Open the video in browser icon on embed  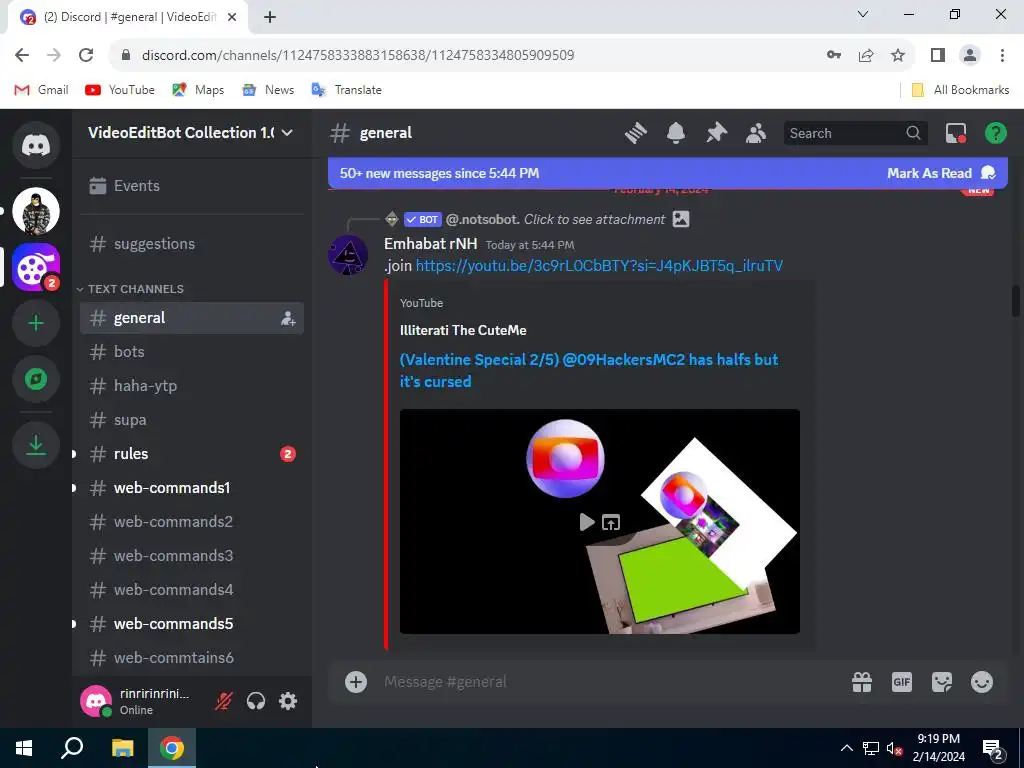click(x=611, y=522)
